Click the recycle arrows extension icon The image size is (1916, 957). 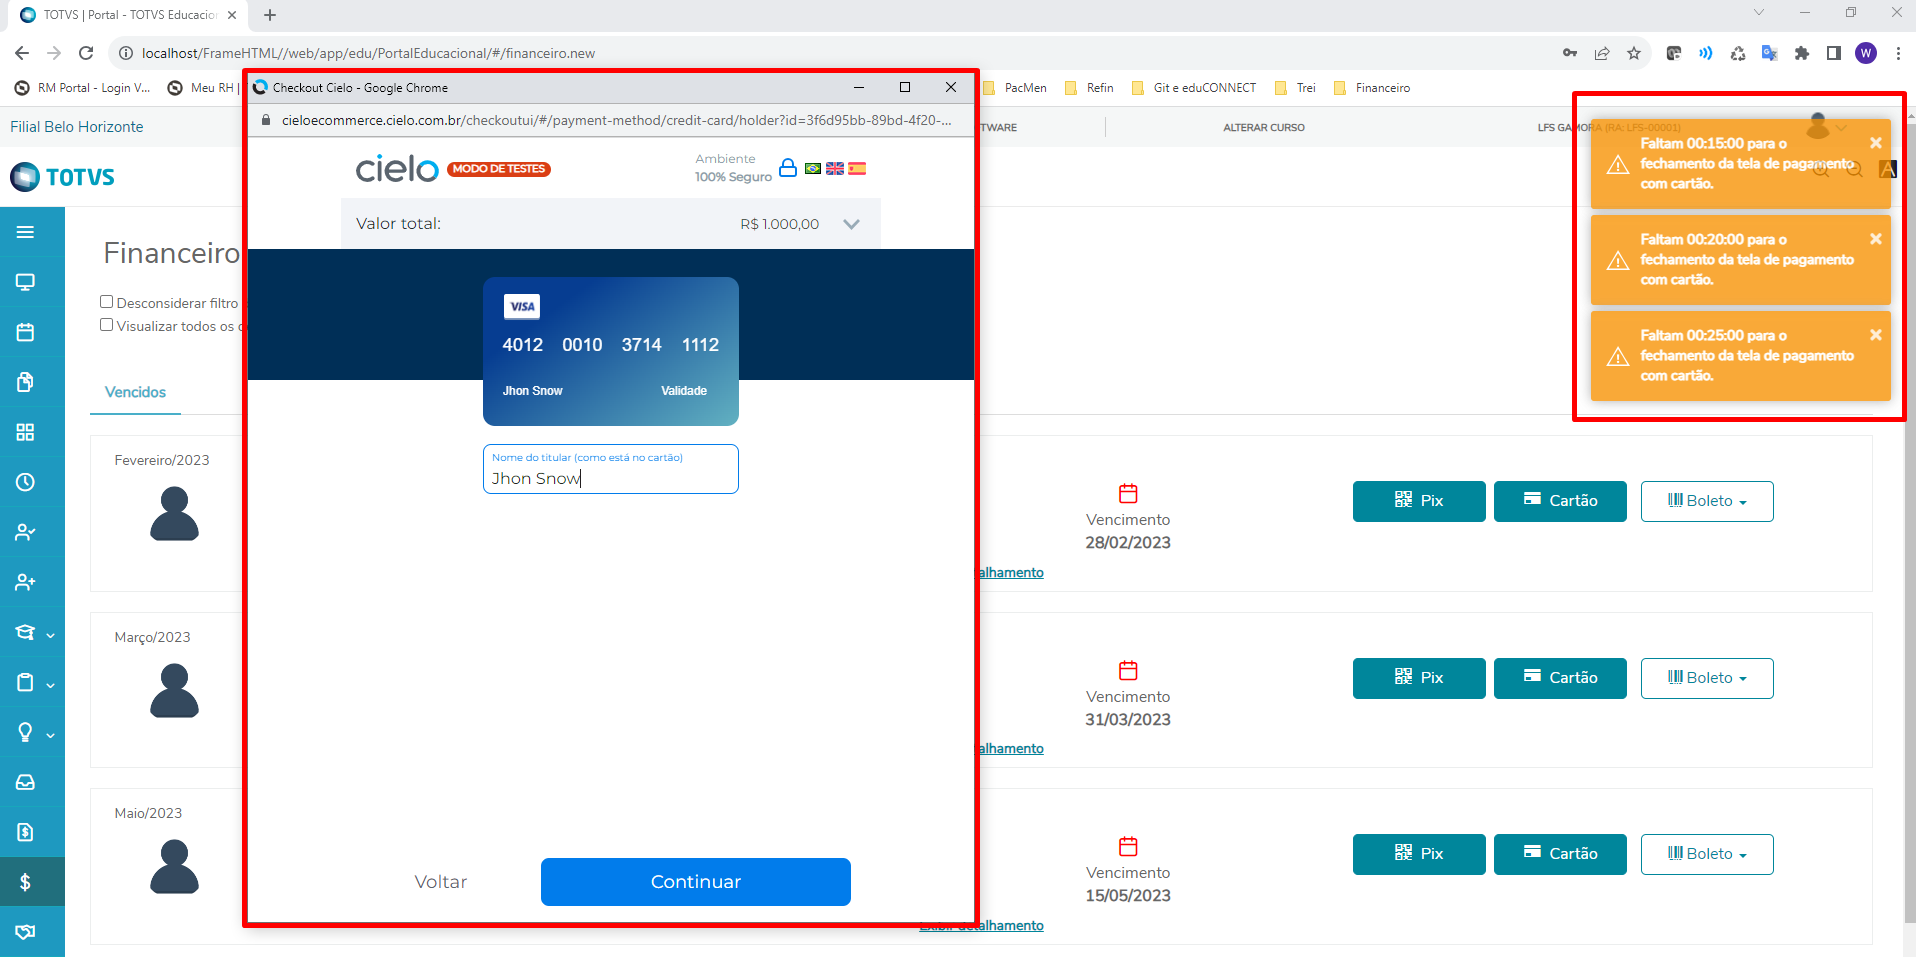tap(1738, 53)
